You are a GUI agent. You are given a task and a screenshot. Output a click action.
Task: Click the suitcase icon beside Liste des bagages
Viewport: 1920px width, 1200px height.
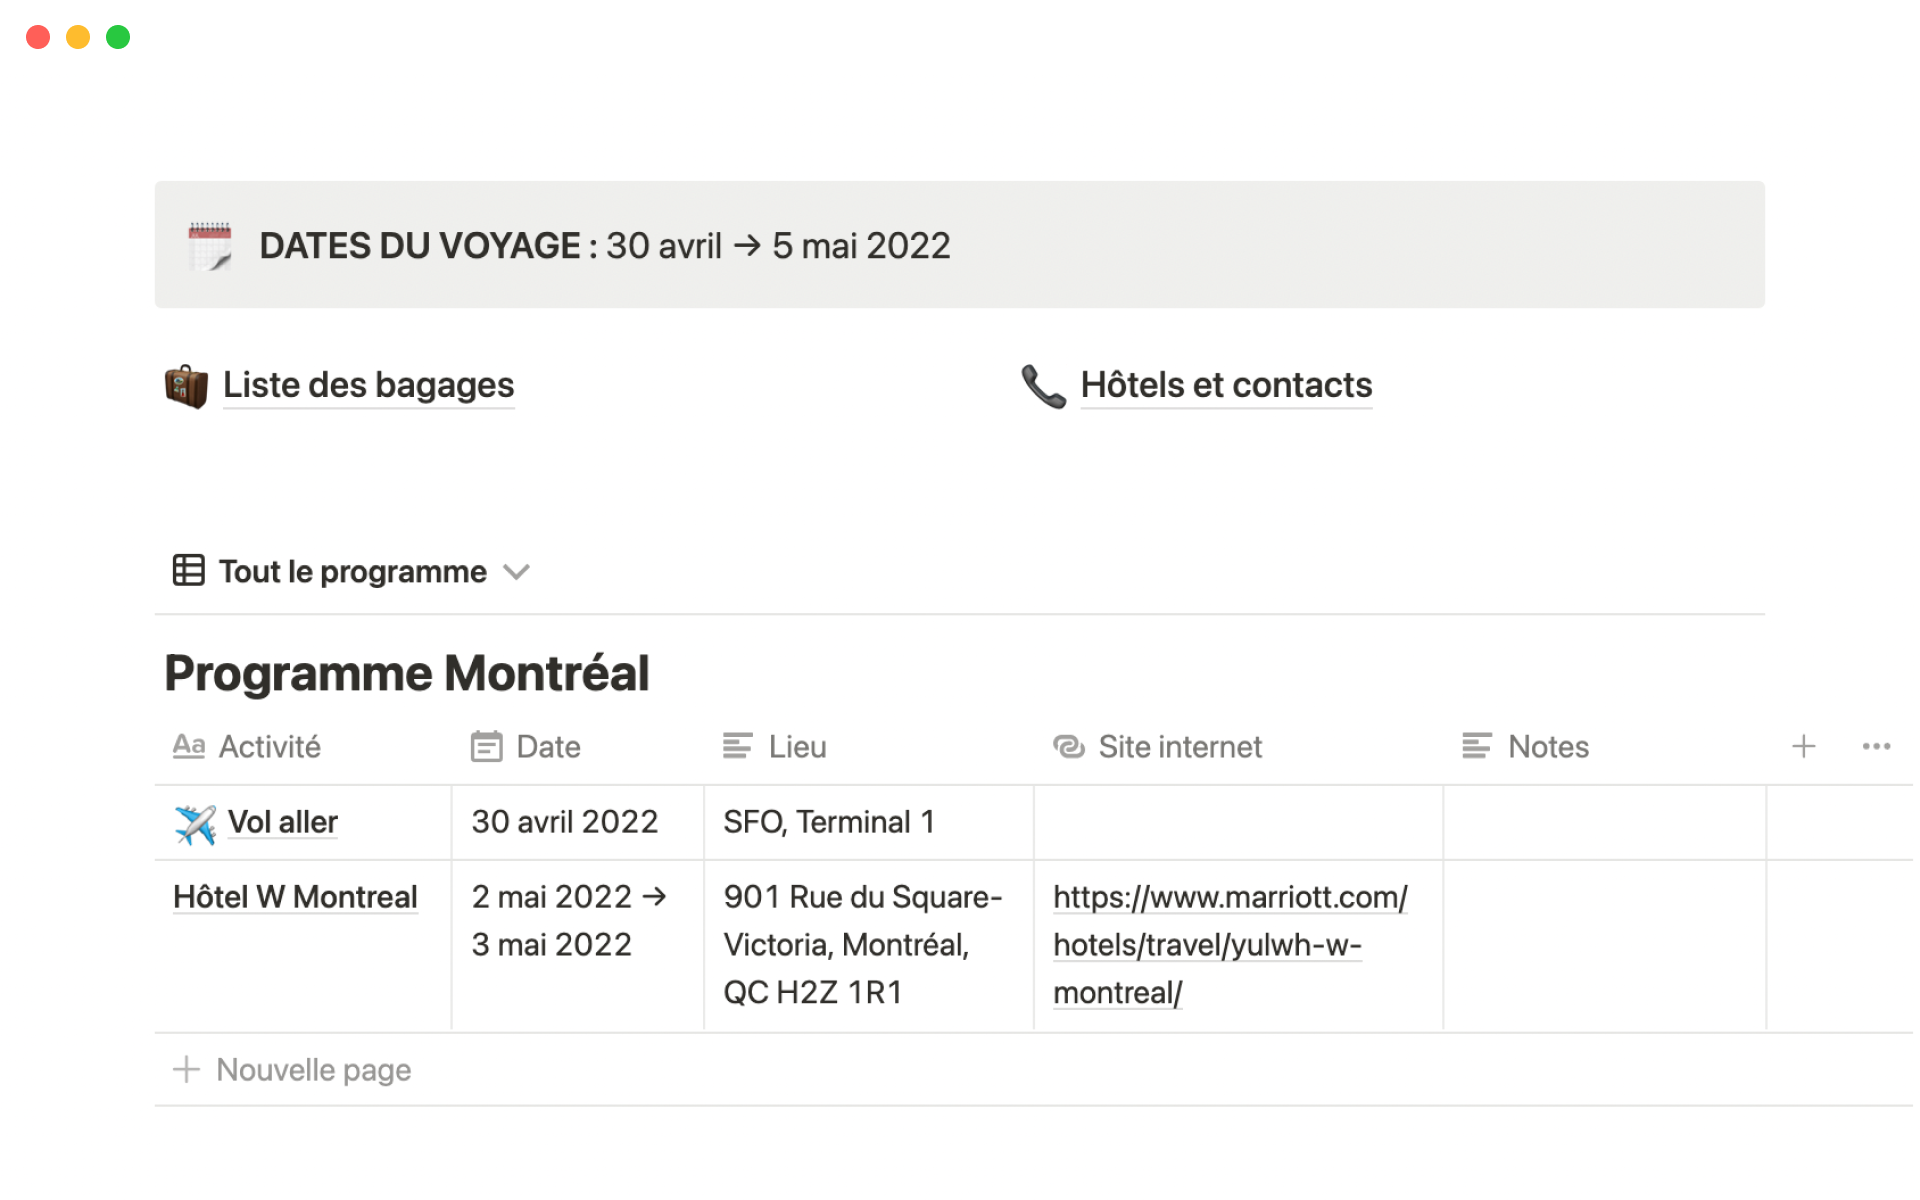[x=186, y=386]
